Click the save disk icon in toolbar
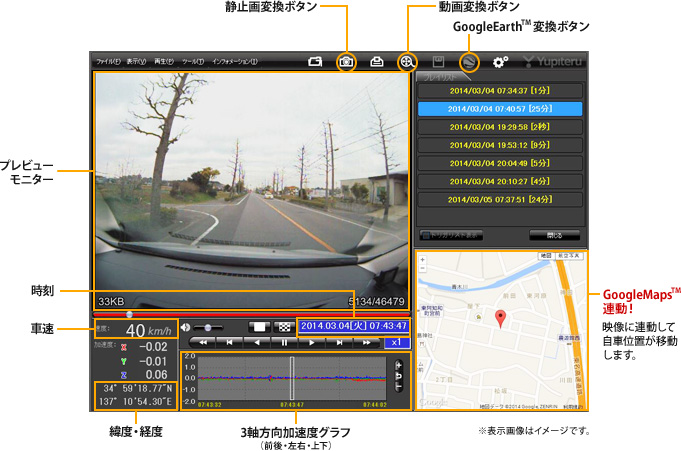 tap(438, 61)
